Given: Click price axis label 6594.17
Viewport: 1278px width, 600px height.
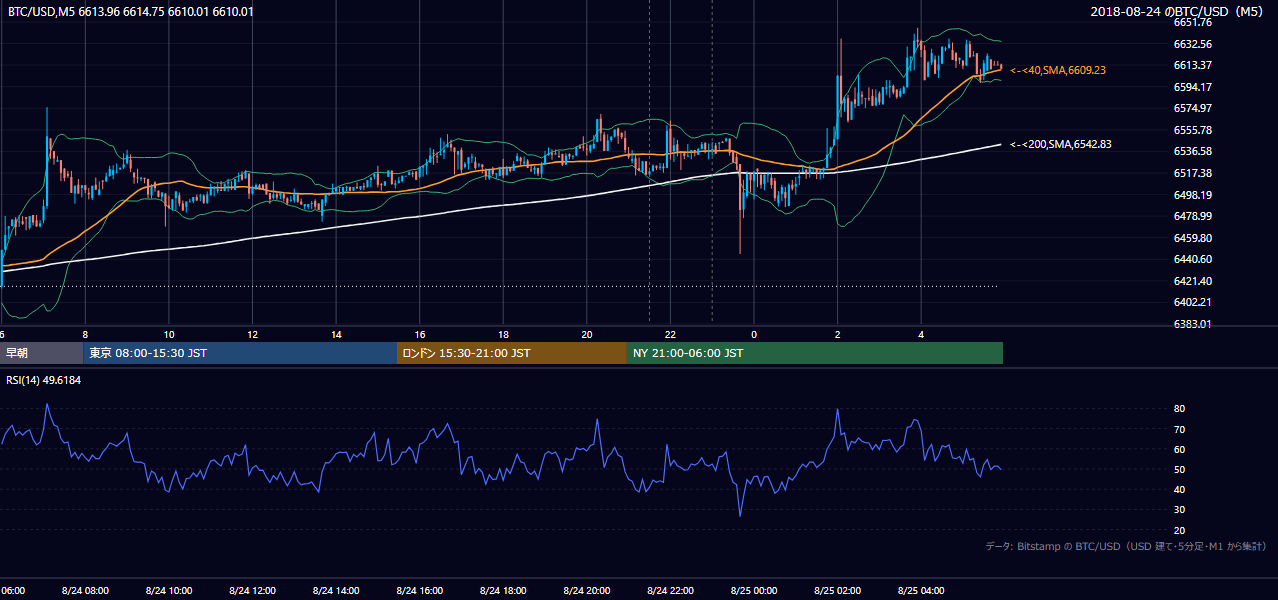Looking at the screenshot, I should (x=1193, y=87).
